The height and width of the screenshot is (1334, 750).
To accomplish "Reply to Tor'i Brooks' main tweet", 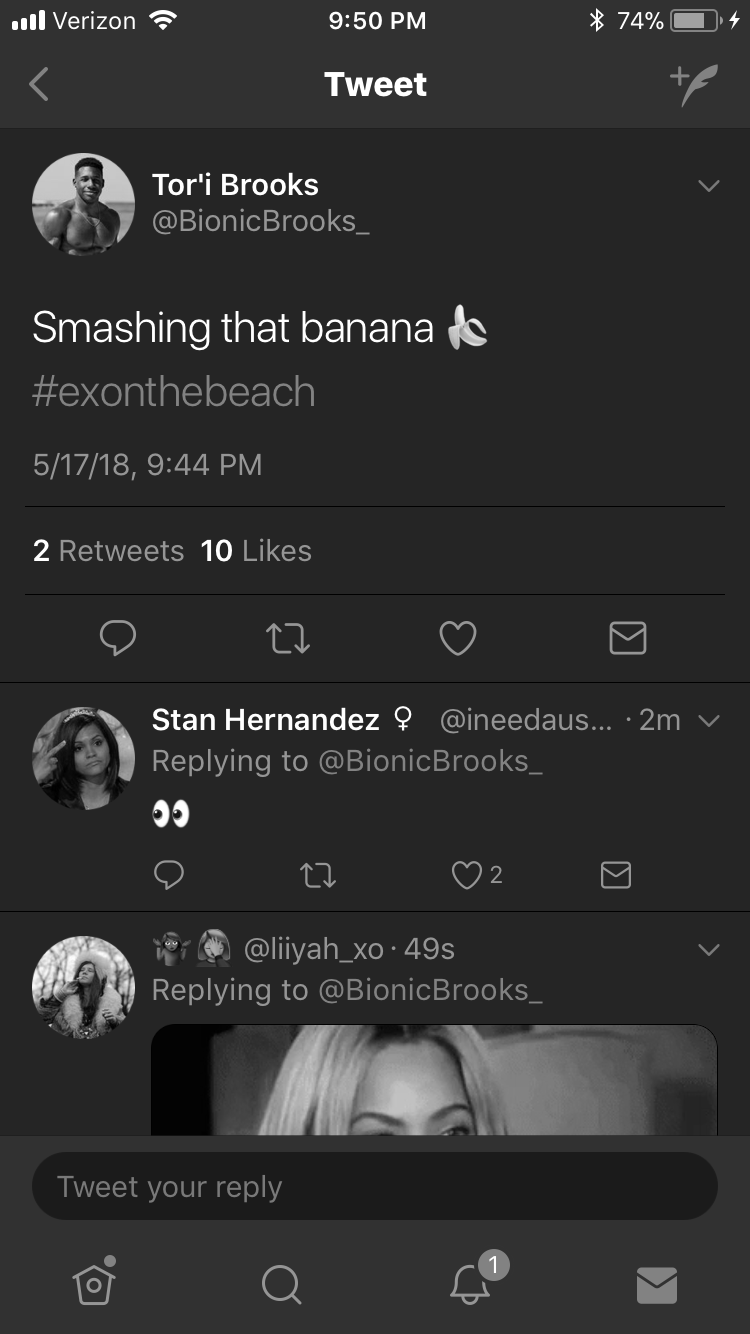I will (x=118, y=638).
